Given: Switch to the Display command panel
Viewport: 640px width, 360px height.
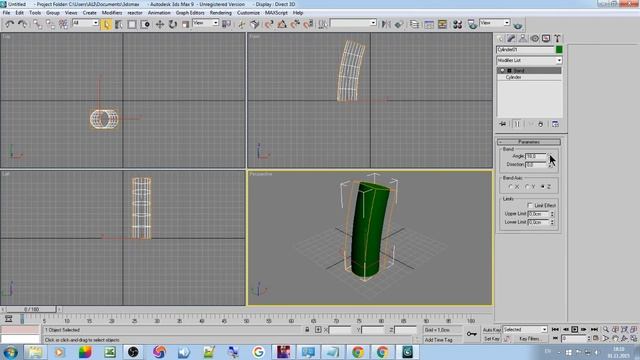Looking at the screenshot, I should 546,38.
